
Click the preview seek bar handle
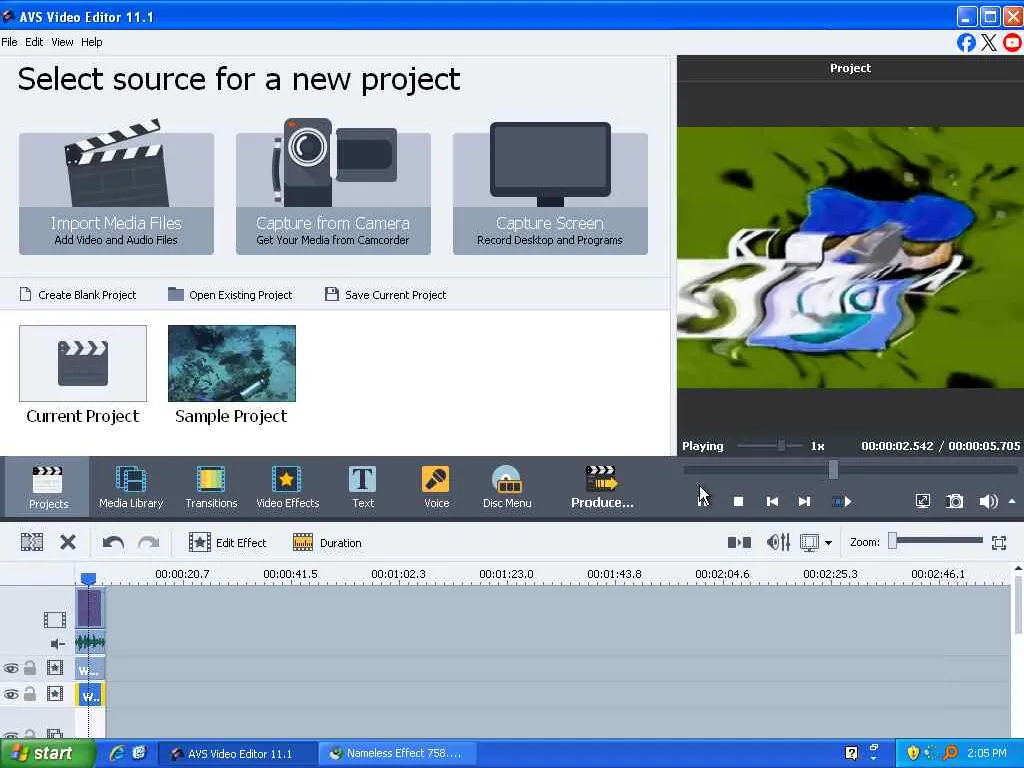click(833, 469)
